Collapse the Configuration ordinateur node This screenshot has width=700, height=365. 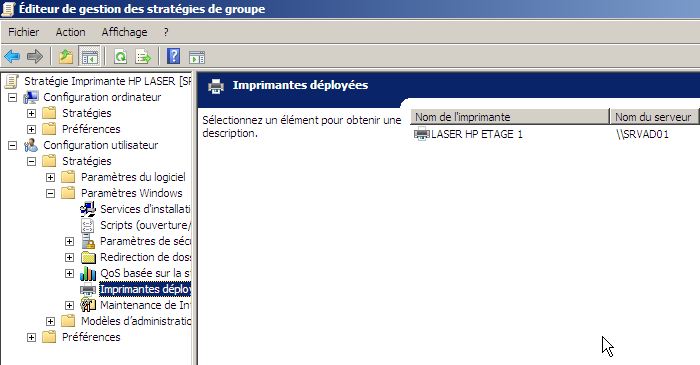pyautogui.click(x=12, y=97)
